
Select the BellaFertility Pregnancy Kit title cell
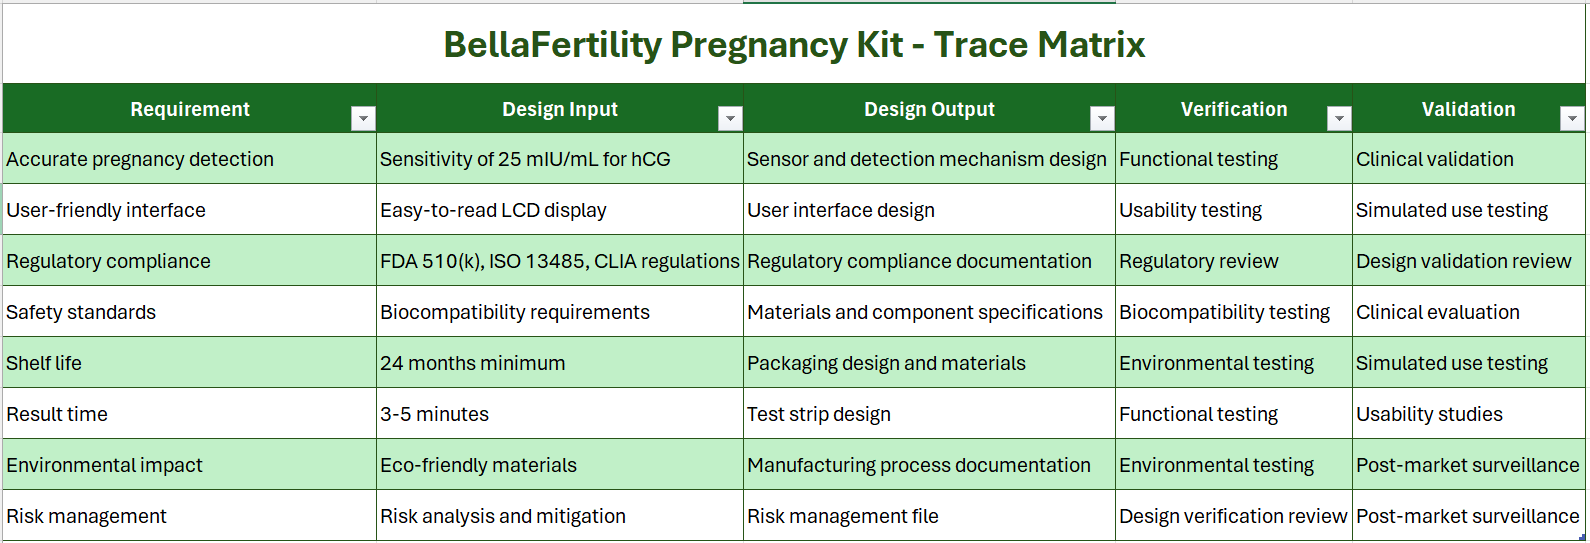point(794,45)
